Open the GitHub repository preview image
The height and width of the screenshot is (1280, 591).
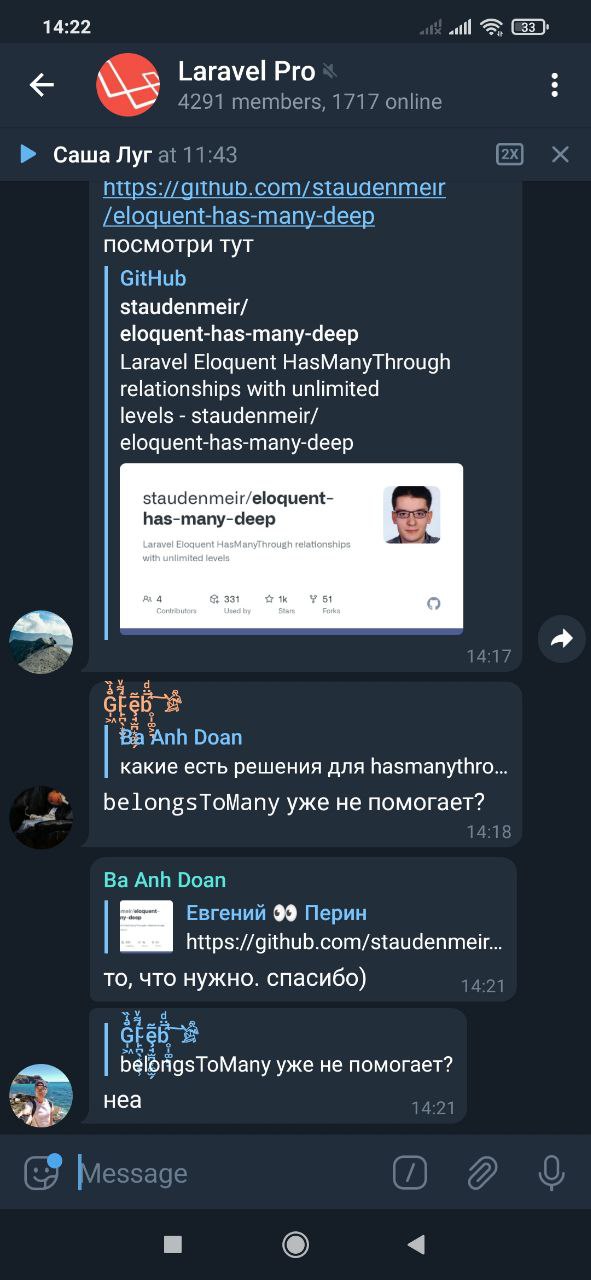(x=291, y=549)
